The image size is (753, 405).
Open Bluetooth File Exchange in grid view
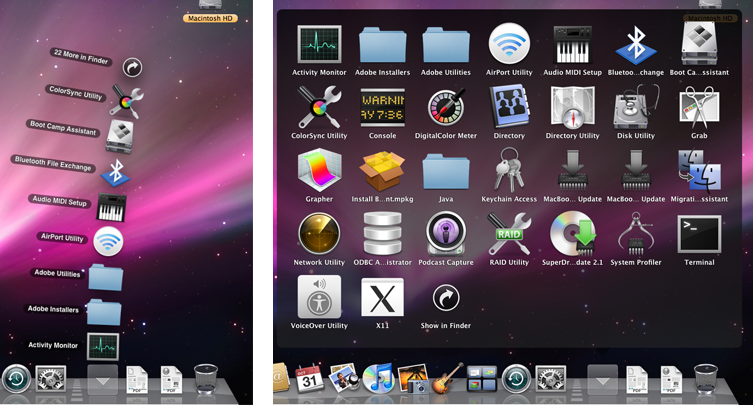636,45
